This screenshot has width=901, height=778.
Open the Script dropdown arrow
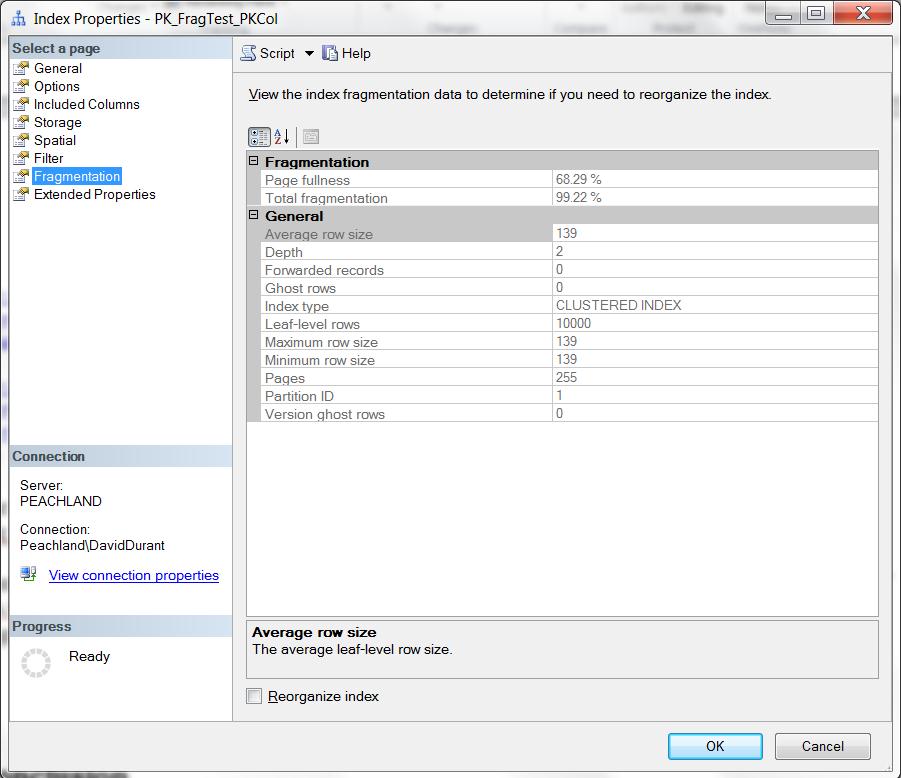tap(309, 53)
